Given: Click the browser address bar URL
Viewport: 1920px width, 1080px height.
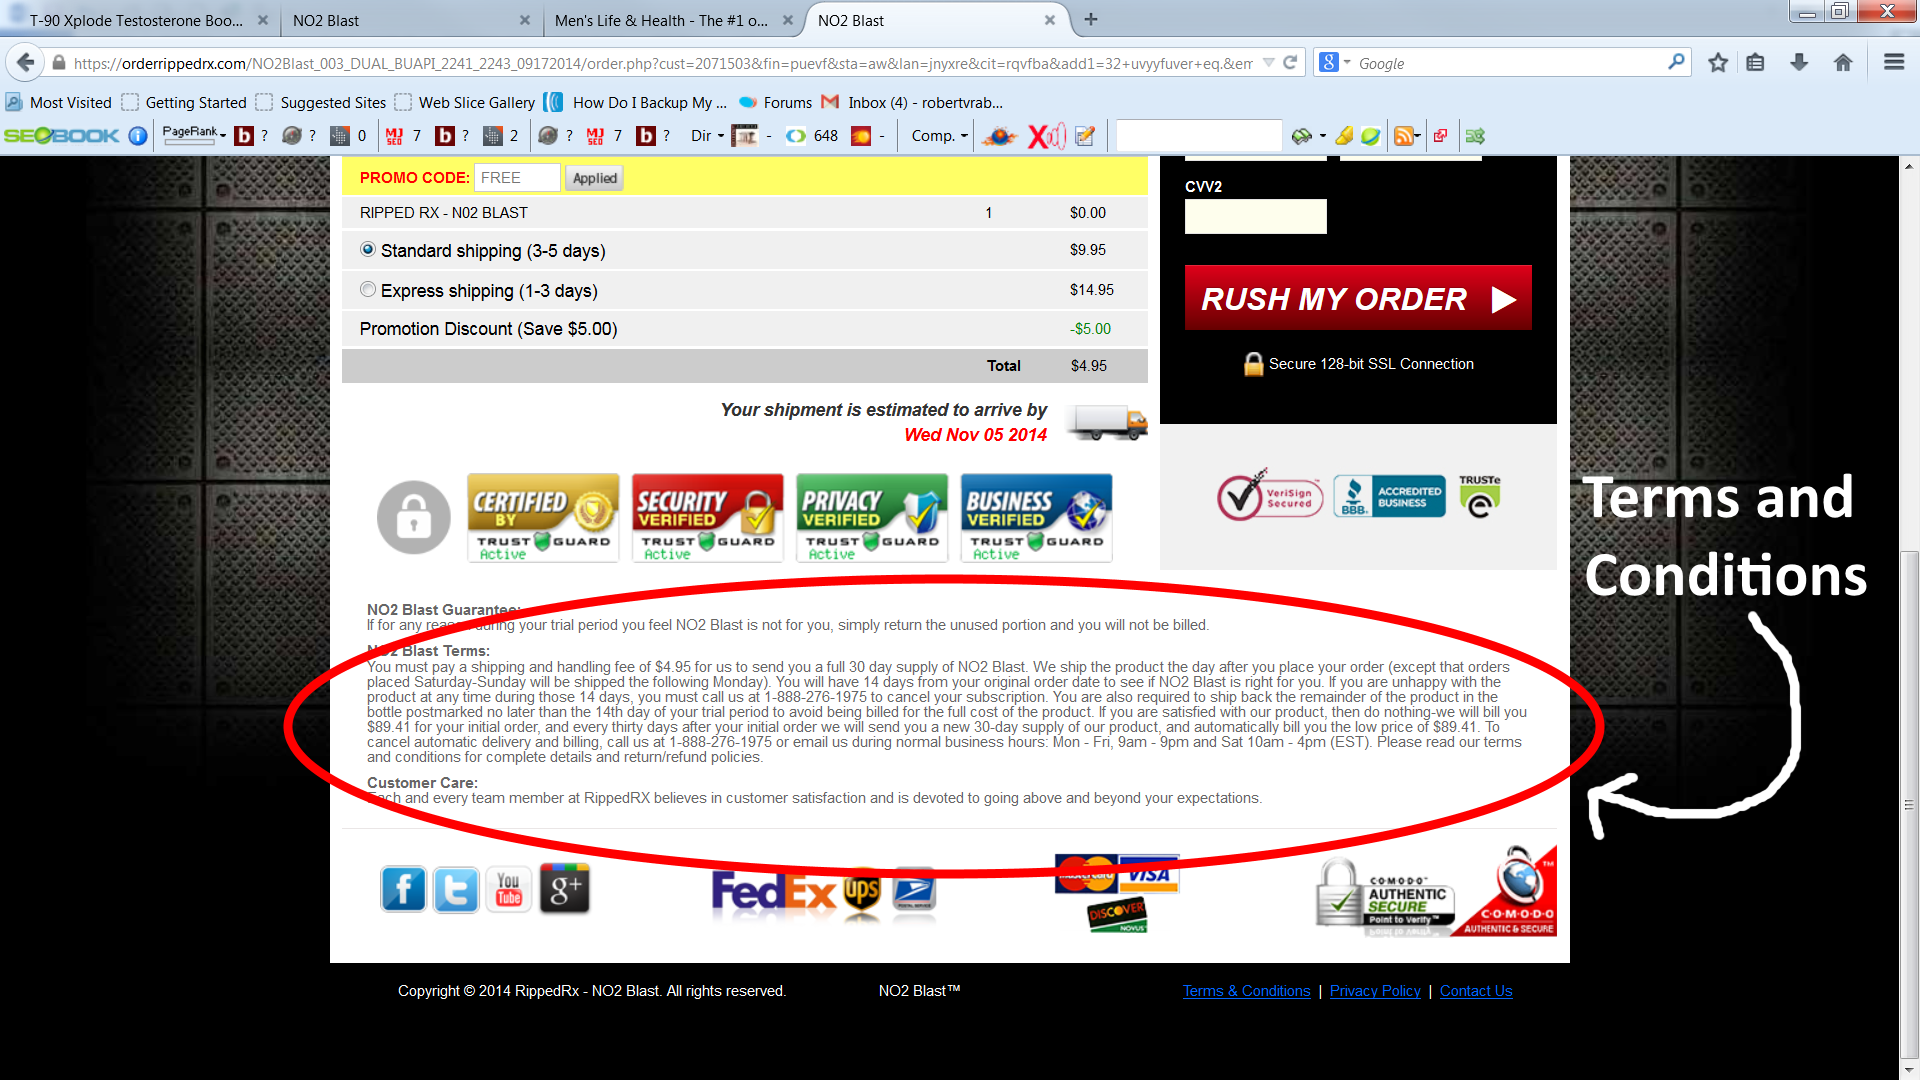Looking at the screenshot, I should click(662, 63).
